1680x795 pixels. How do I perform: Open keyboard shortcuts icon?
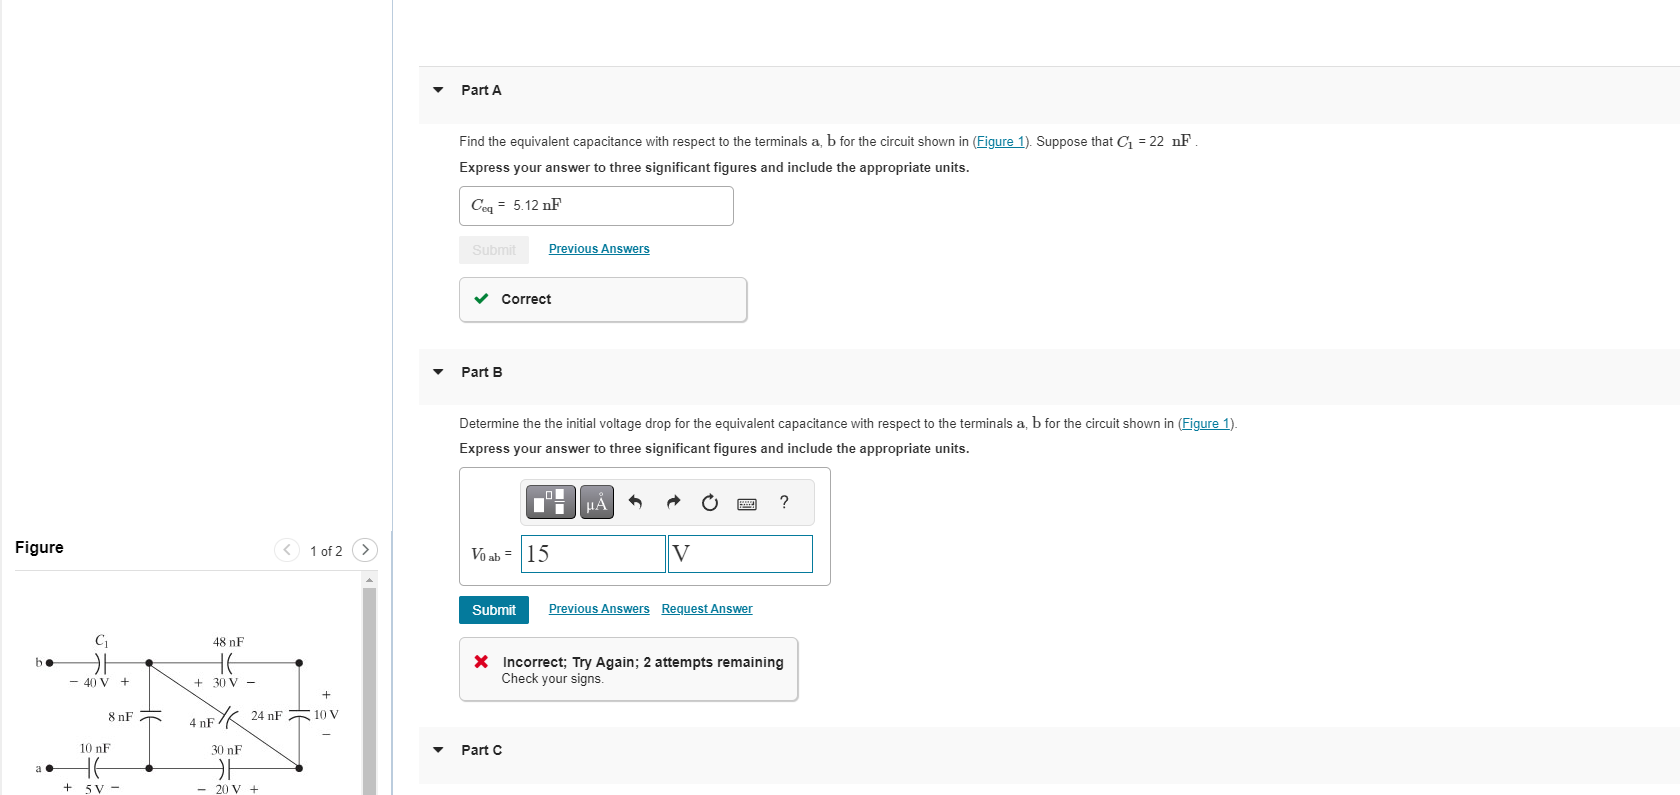click(x=747, y=503)
